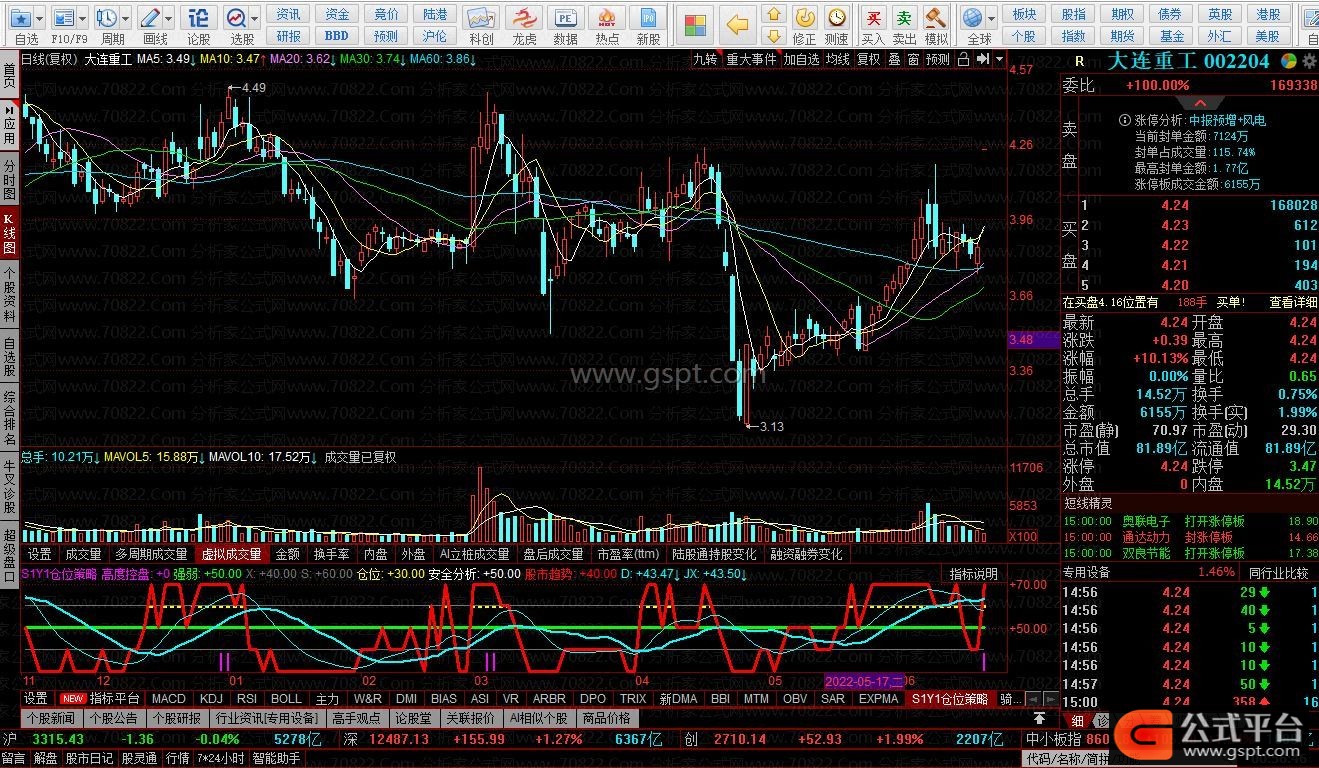The height and width of the screenshot is (768, 1319).
Task: Expand dropdown arrow next to 周期 icon
Action: (125, 18)
